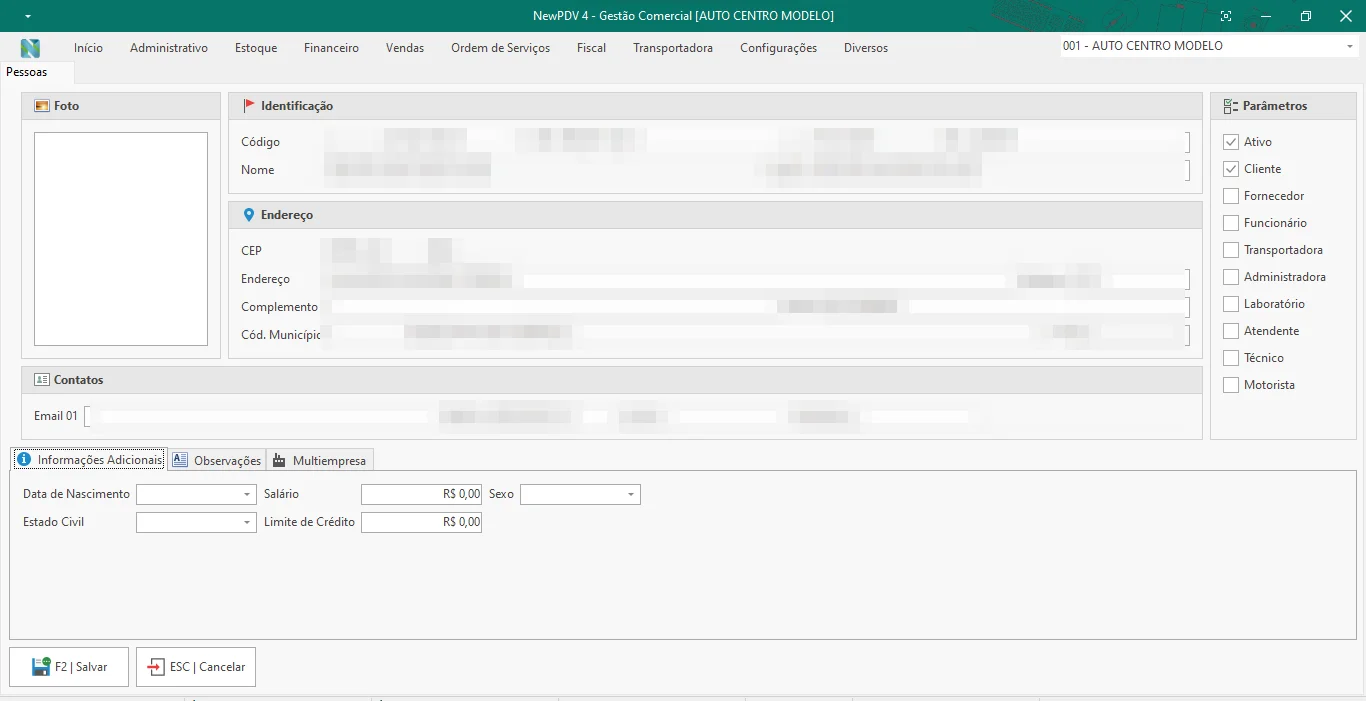Viewport: 1366px width, 701px height.
Task: Open the Diversos menu
Action: (866, 48)
